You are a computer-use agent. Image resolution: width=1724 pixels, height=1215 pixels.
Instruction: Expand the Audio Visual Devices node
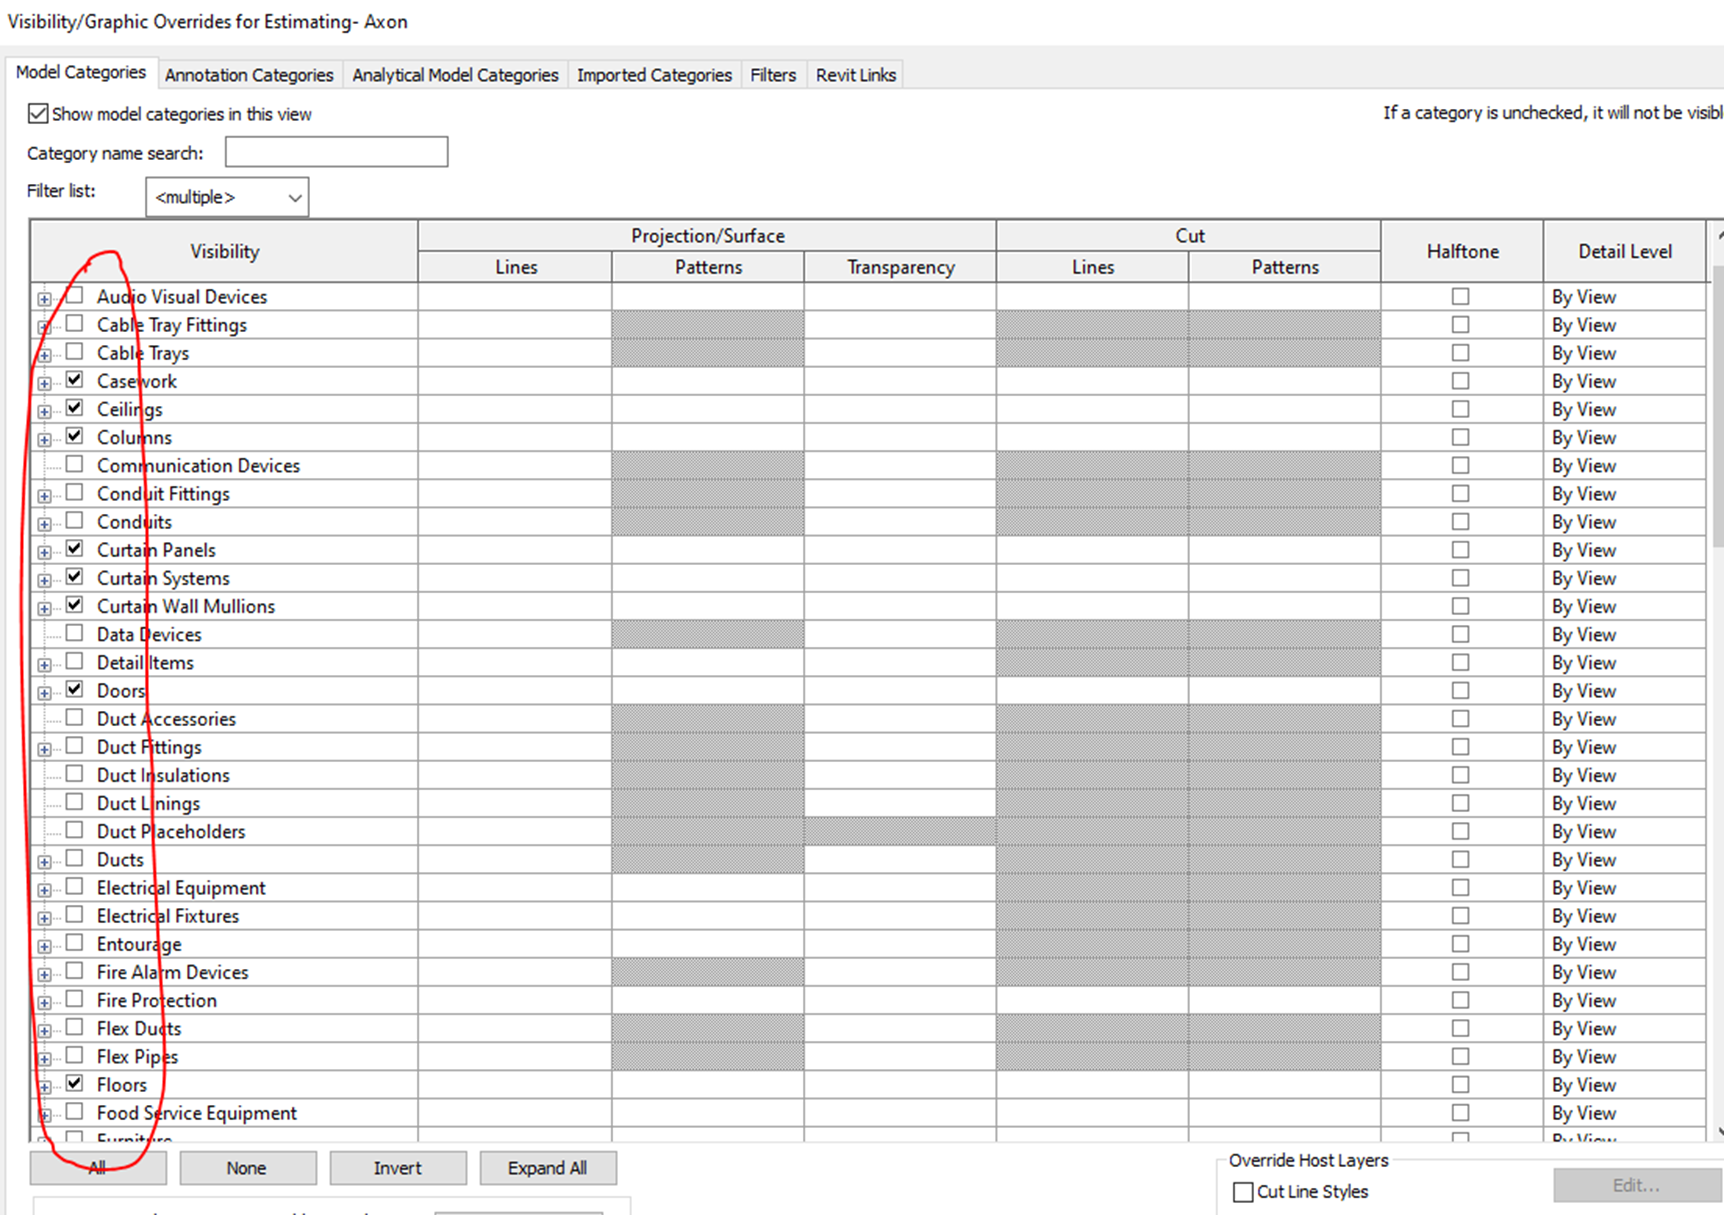tap(44, 299)
